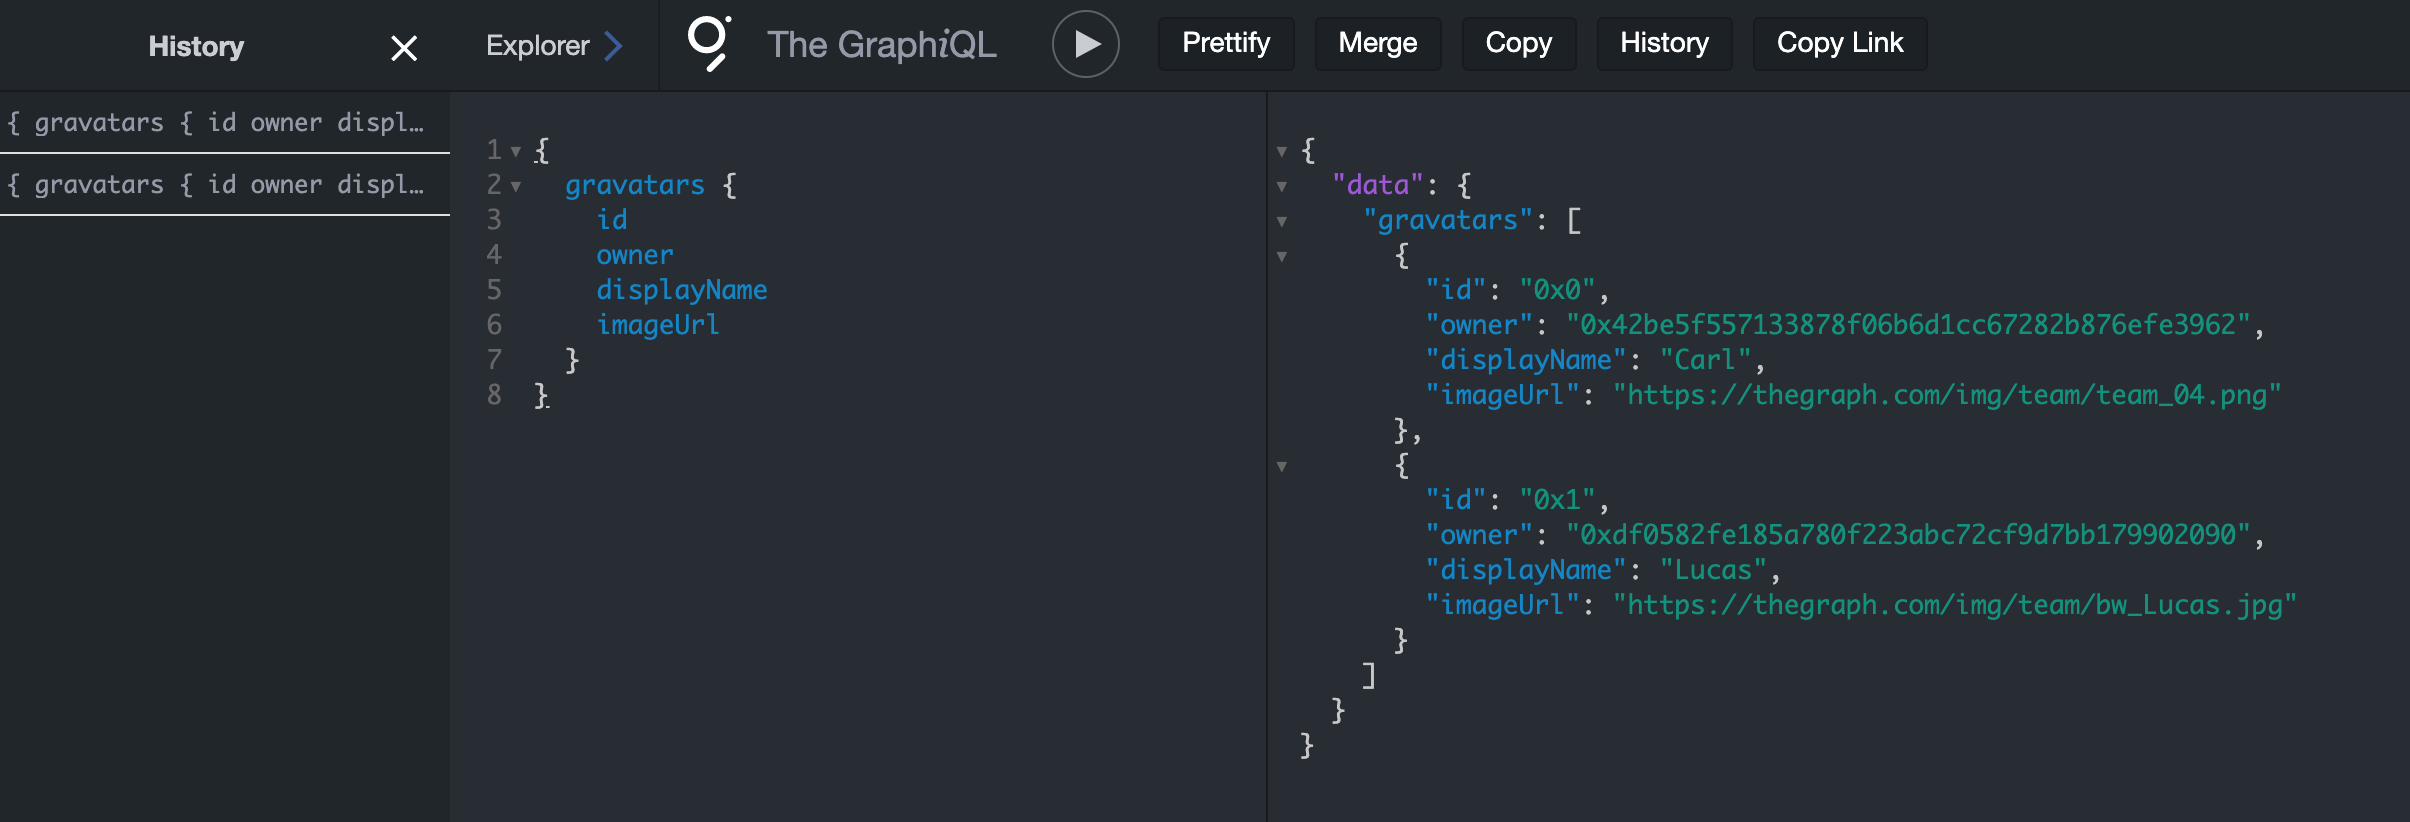Collapse query line 1 fold arrow

[516, 152]
